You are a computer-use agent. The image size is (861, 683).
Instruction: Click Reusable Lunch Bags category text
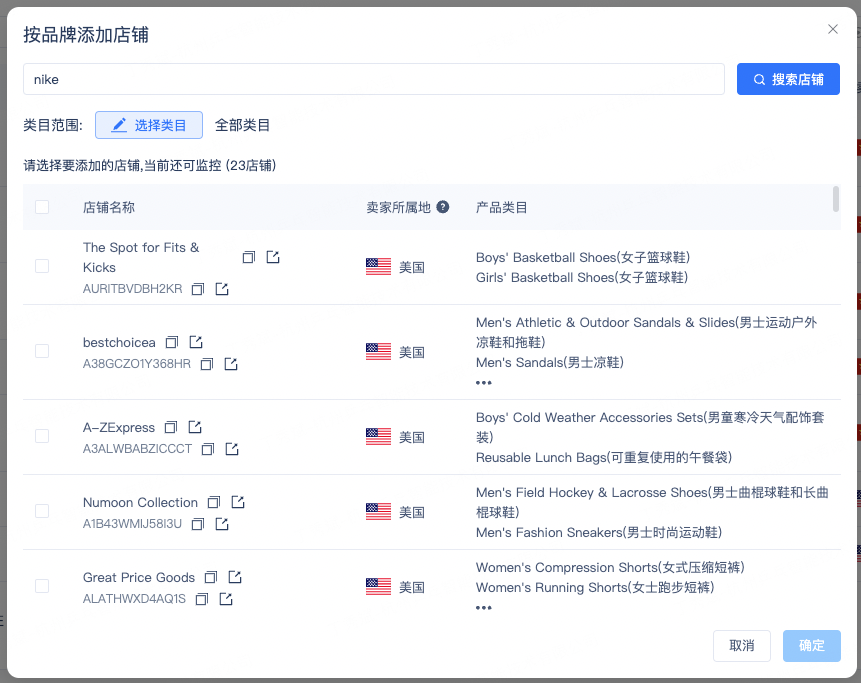point(603,457)
